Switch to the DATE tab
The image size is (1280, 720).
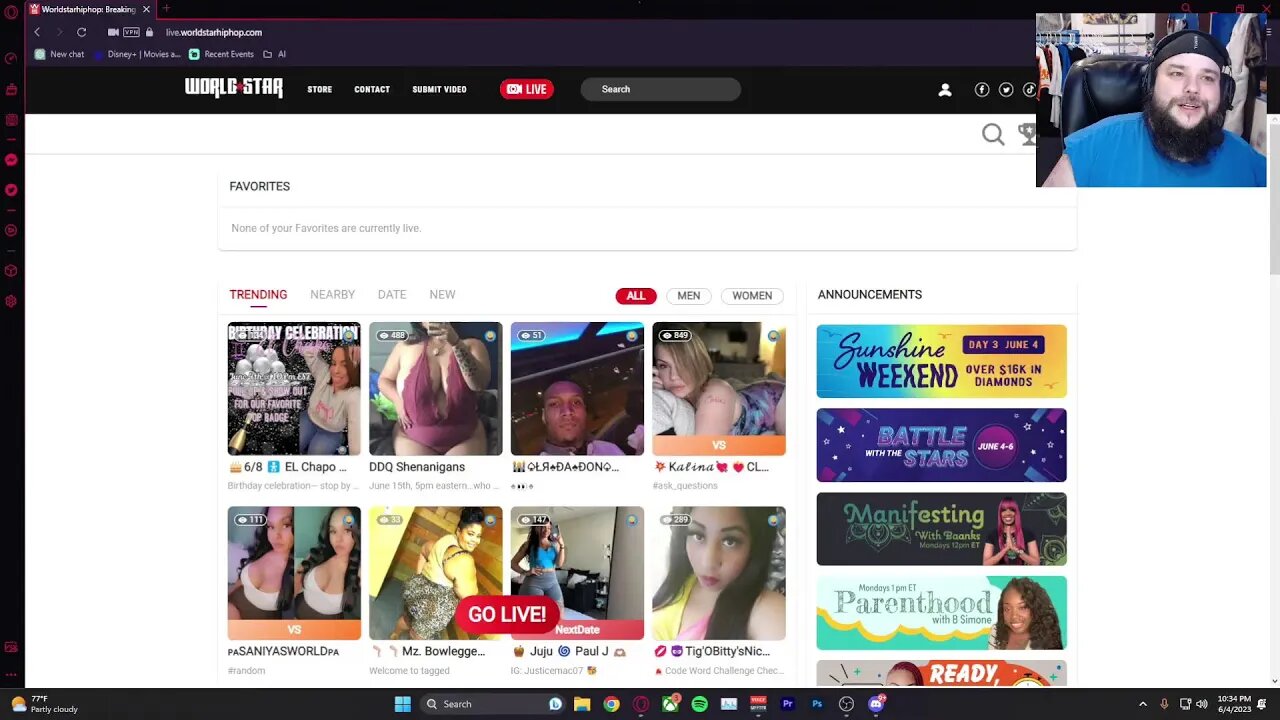click(392, 295)
